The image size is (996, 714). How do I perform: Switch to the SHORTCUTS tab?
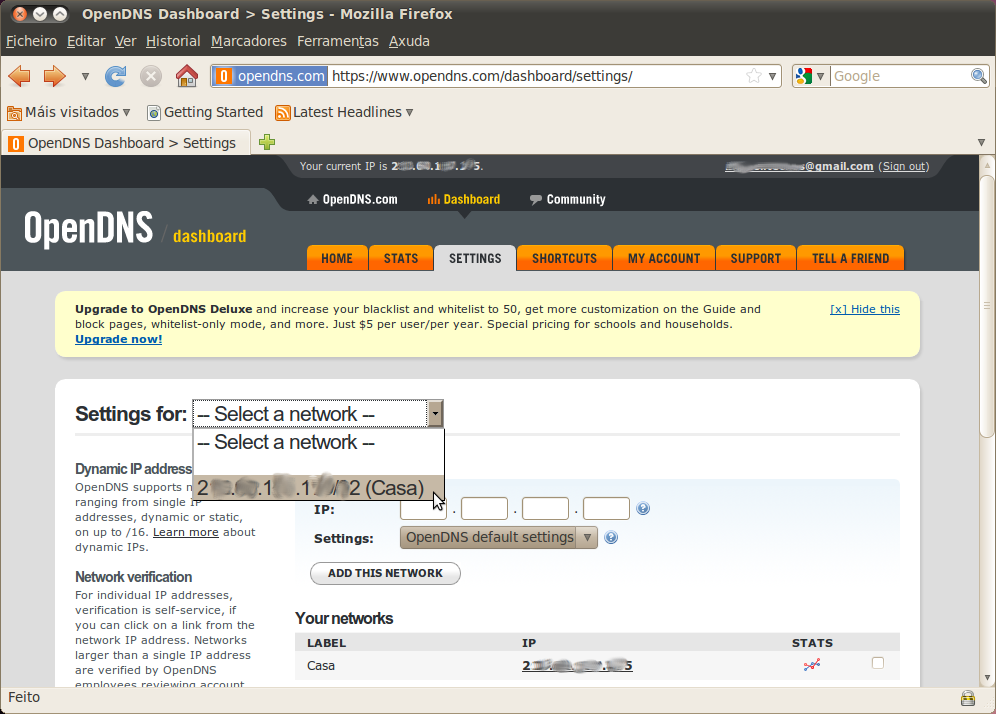coord(564,259)
